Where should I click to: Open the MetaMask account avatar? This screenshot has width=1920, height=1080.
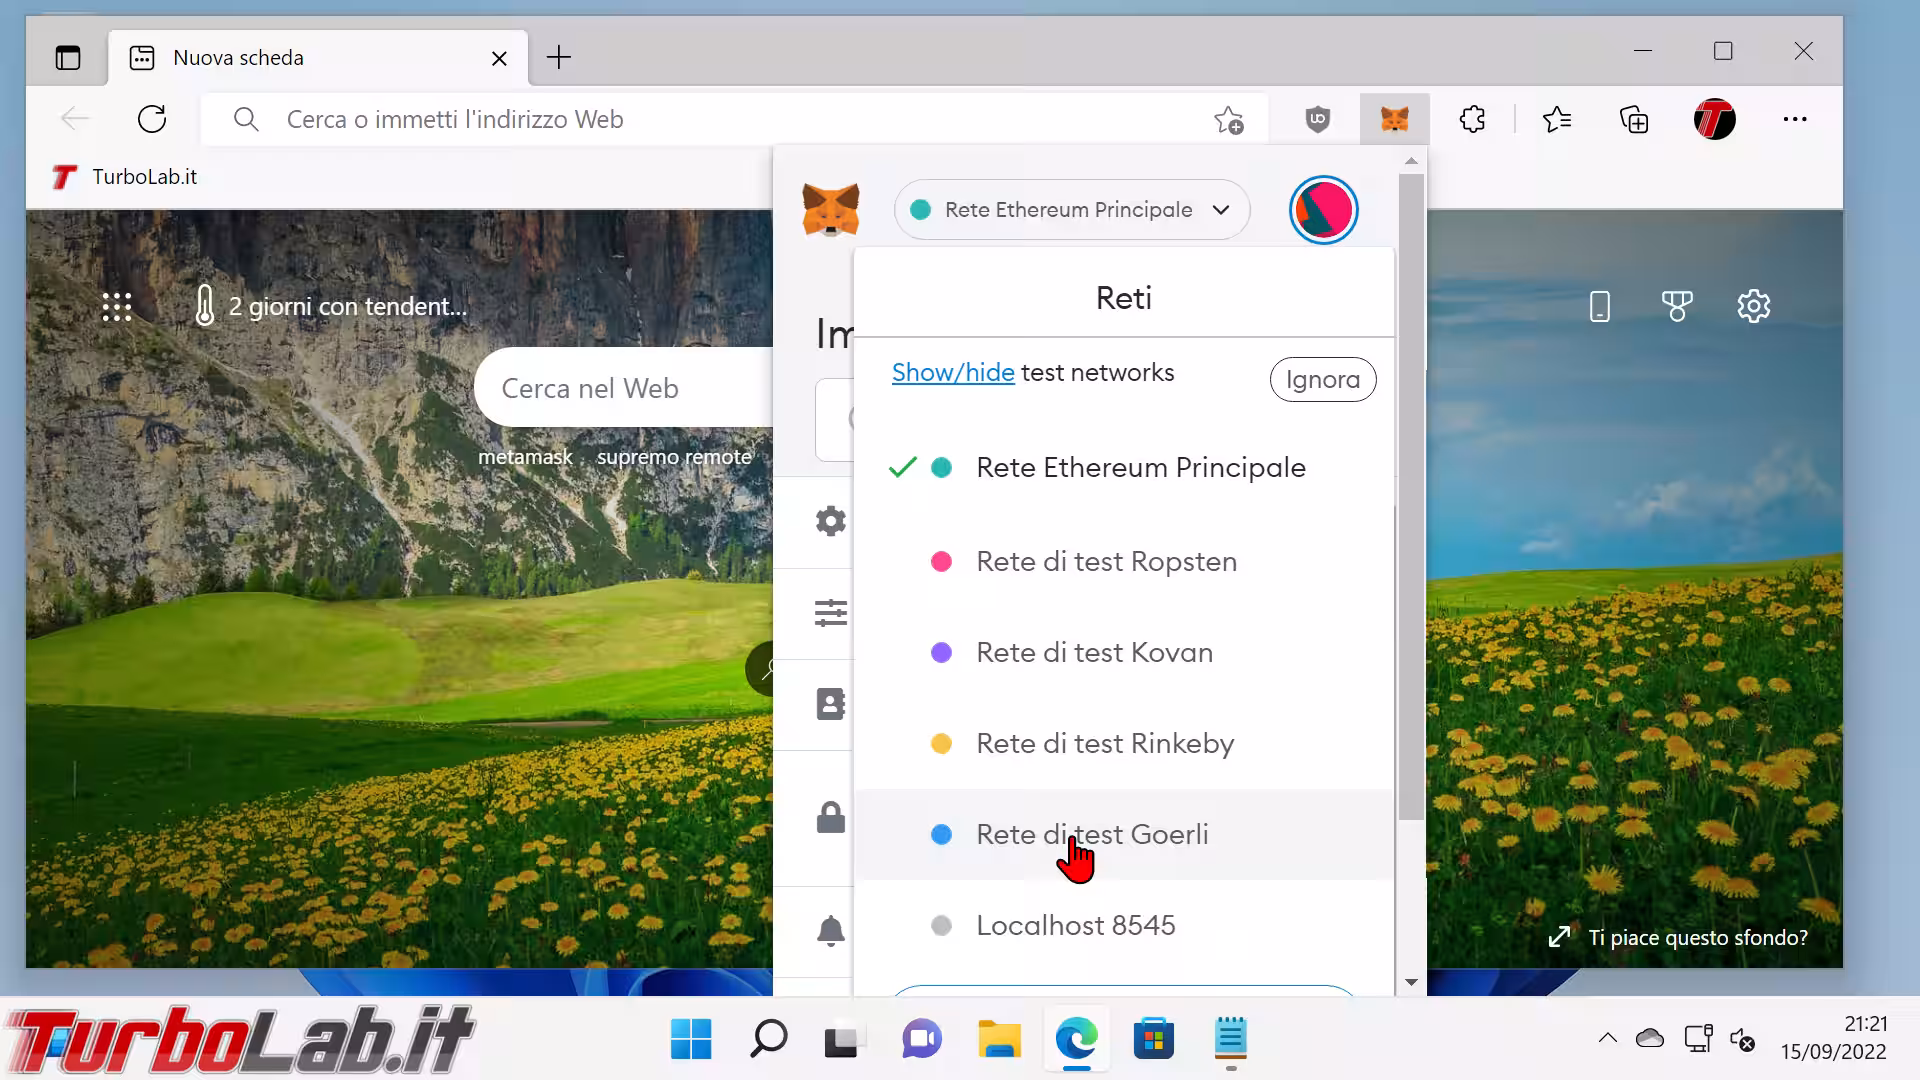(1323, 210)
